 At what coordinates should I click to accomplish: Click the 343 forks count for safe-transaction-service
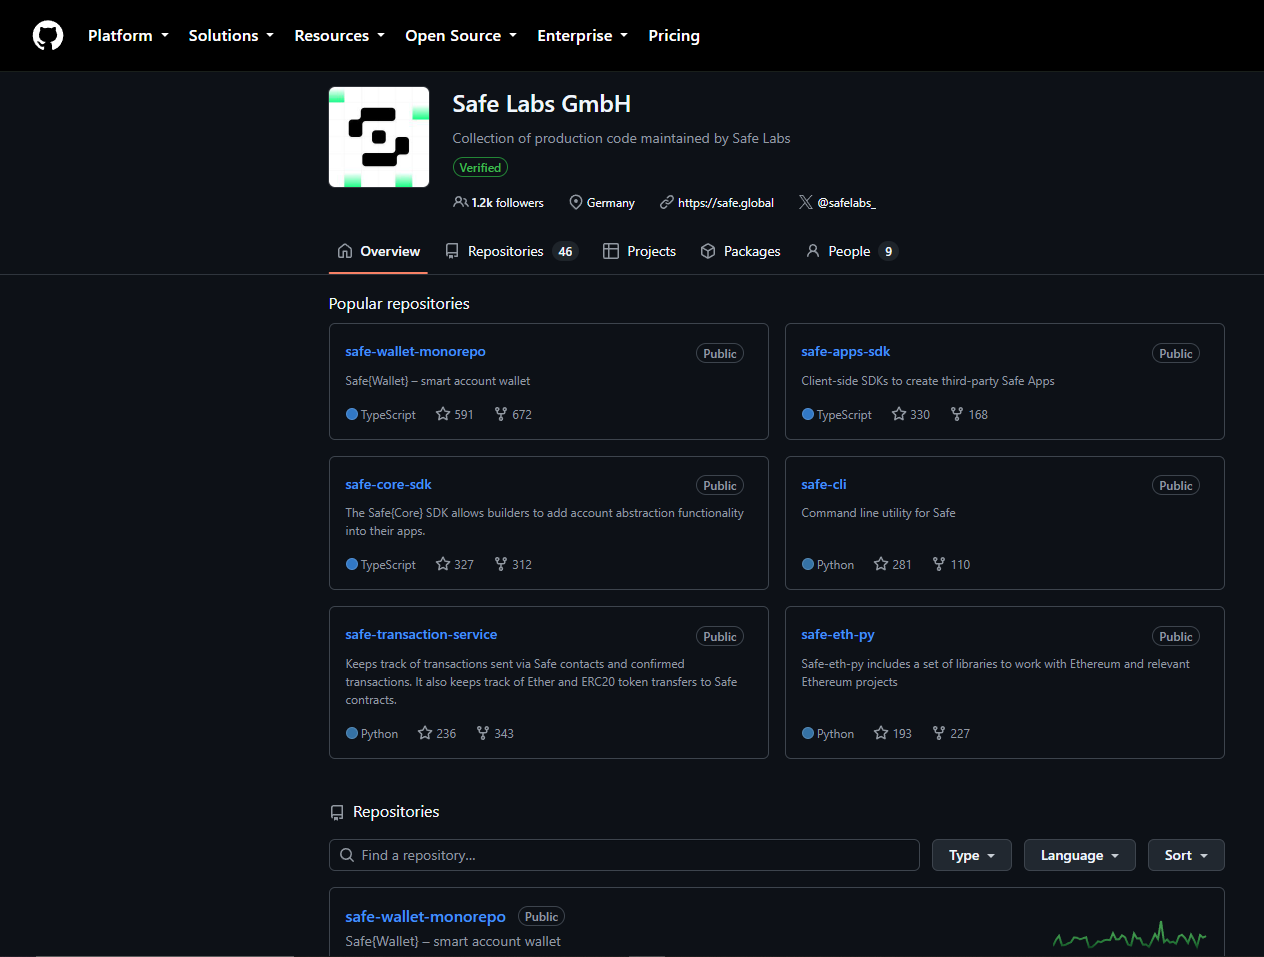tap(503, 733)
